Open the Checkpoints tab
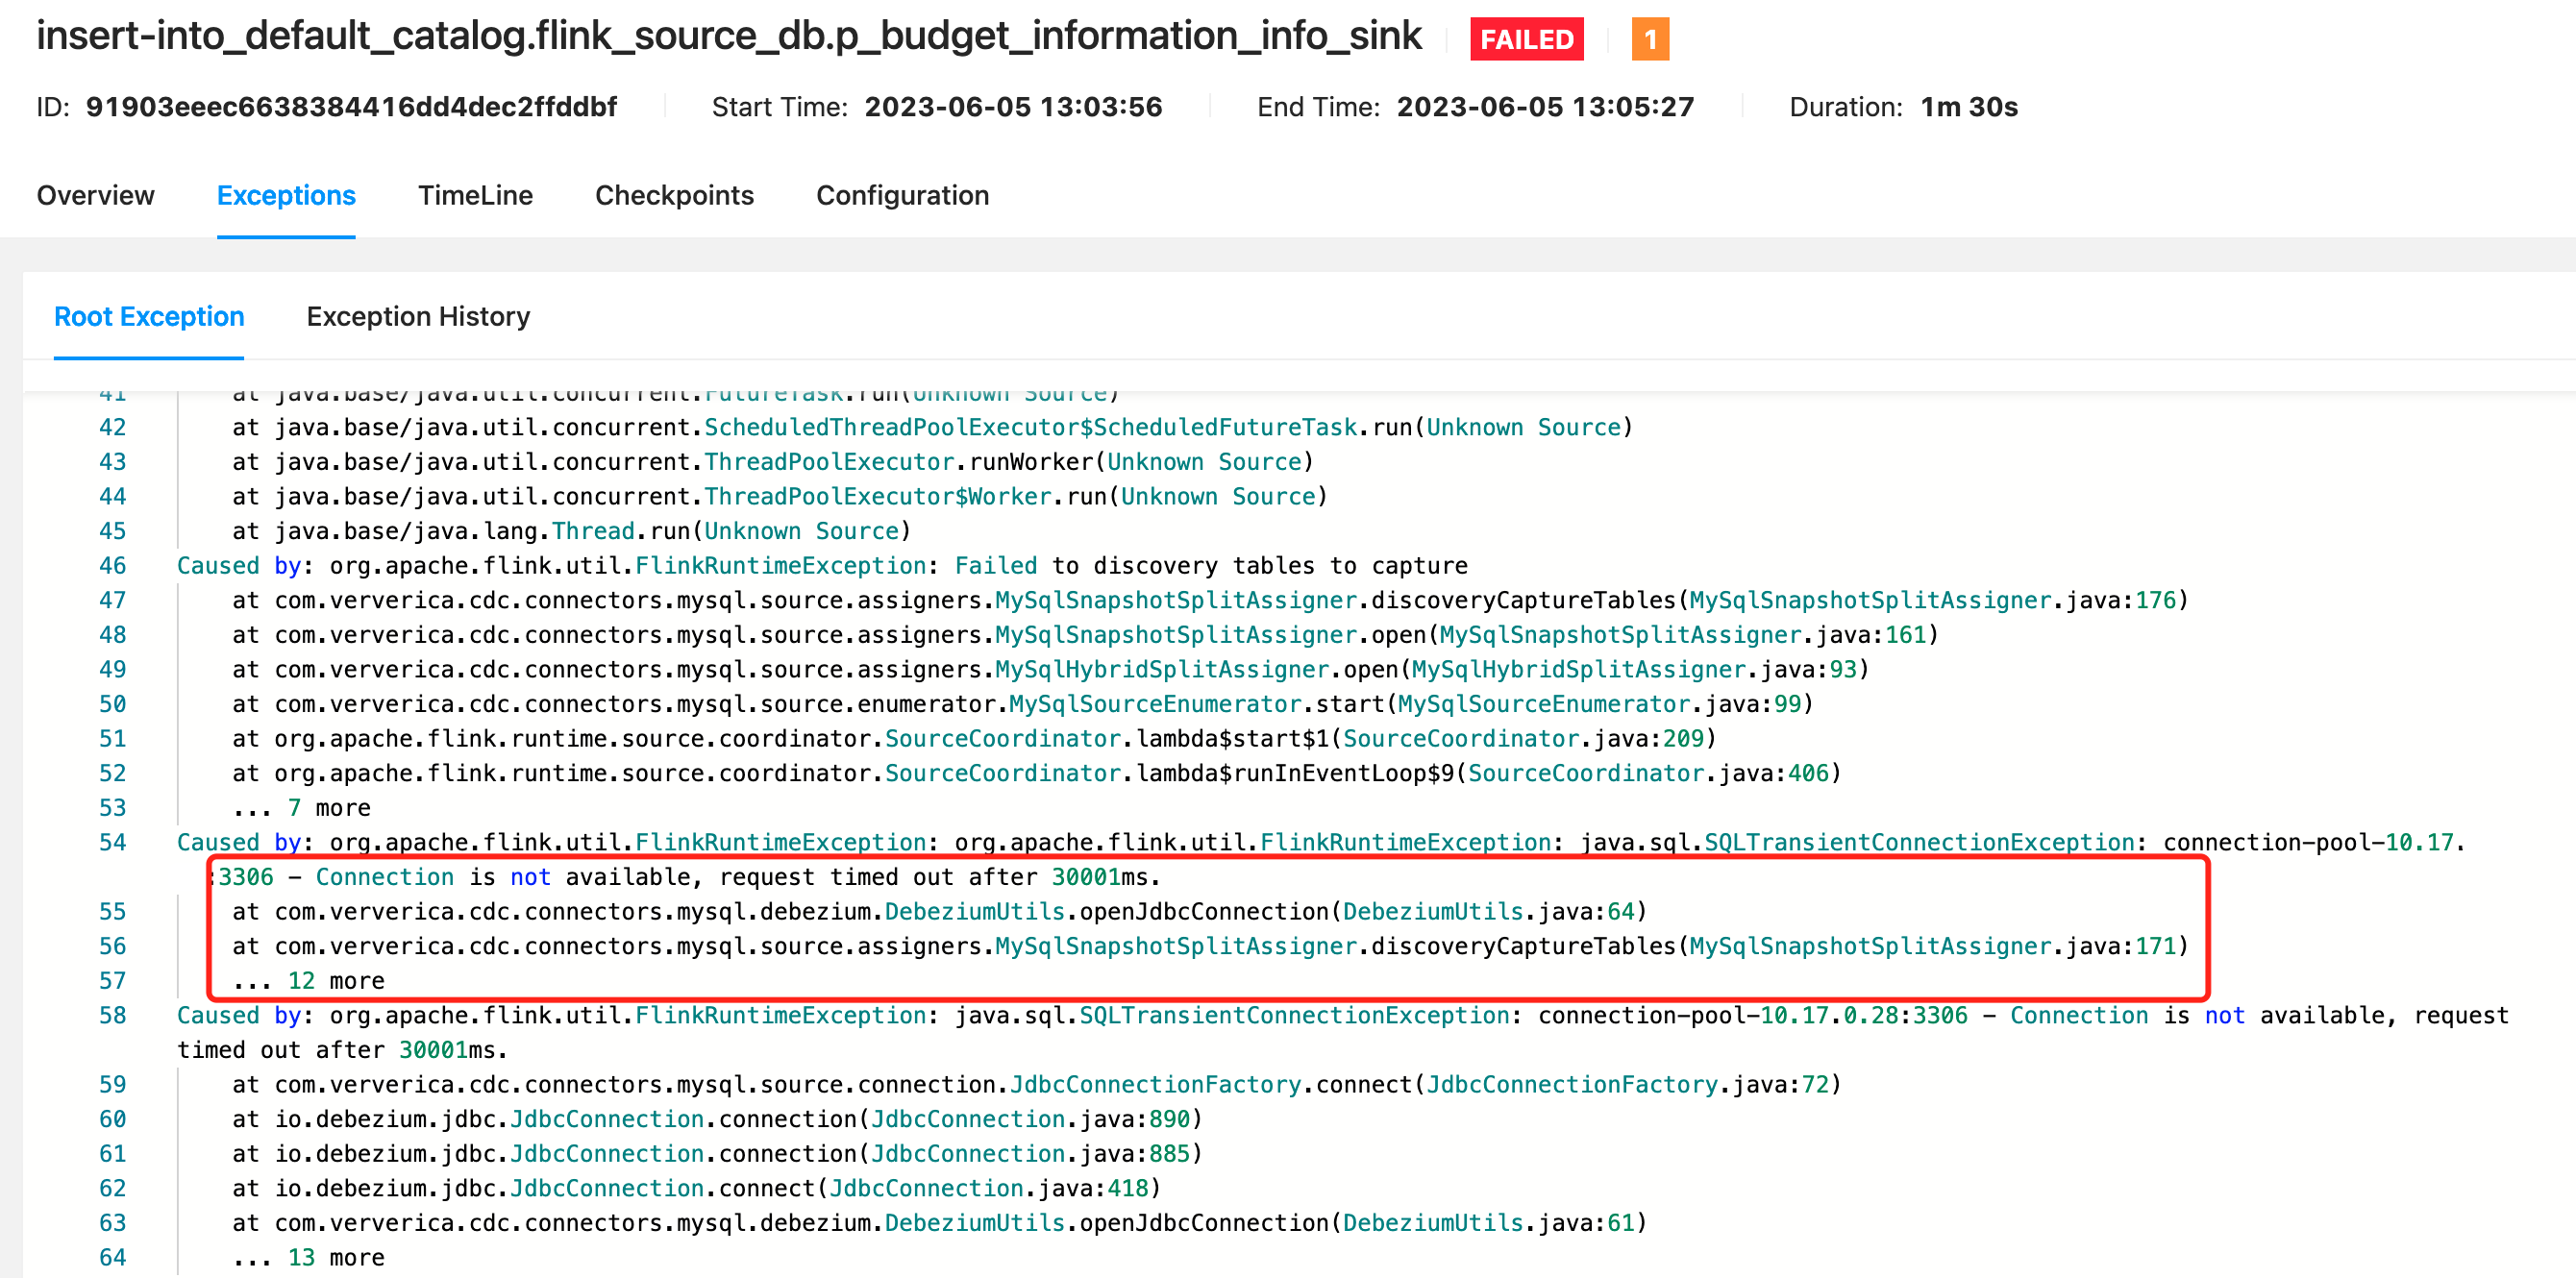This screenshot has width=2576, height=1278. point(674,195)
